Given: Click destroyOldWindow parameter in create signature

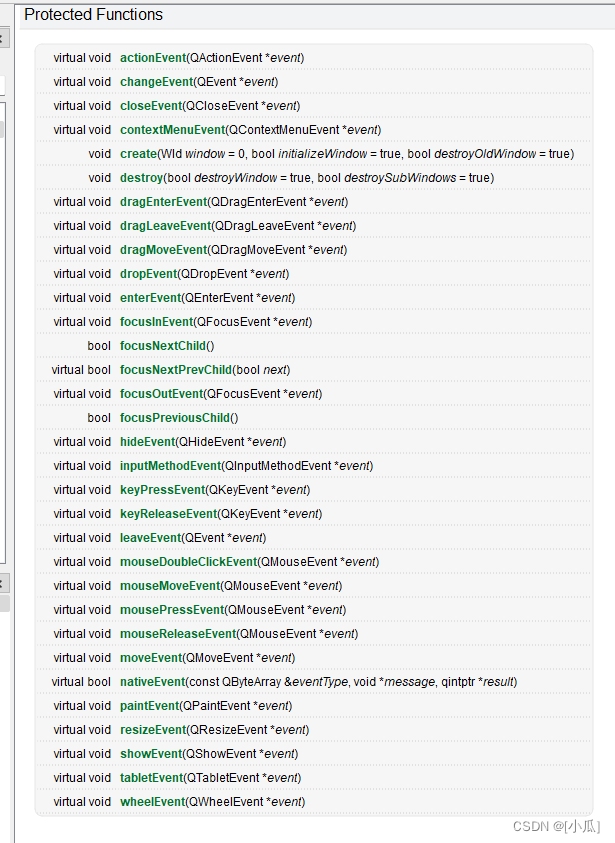Looking at the screenshot, I should [x=485, y=154].
